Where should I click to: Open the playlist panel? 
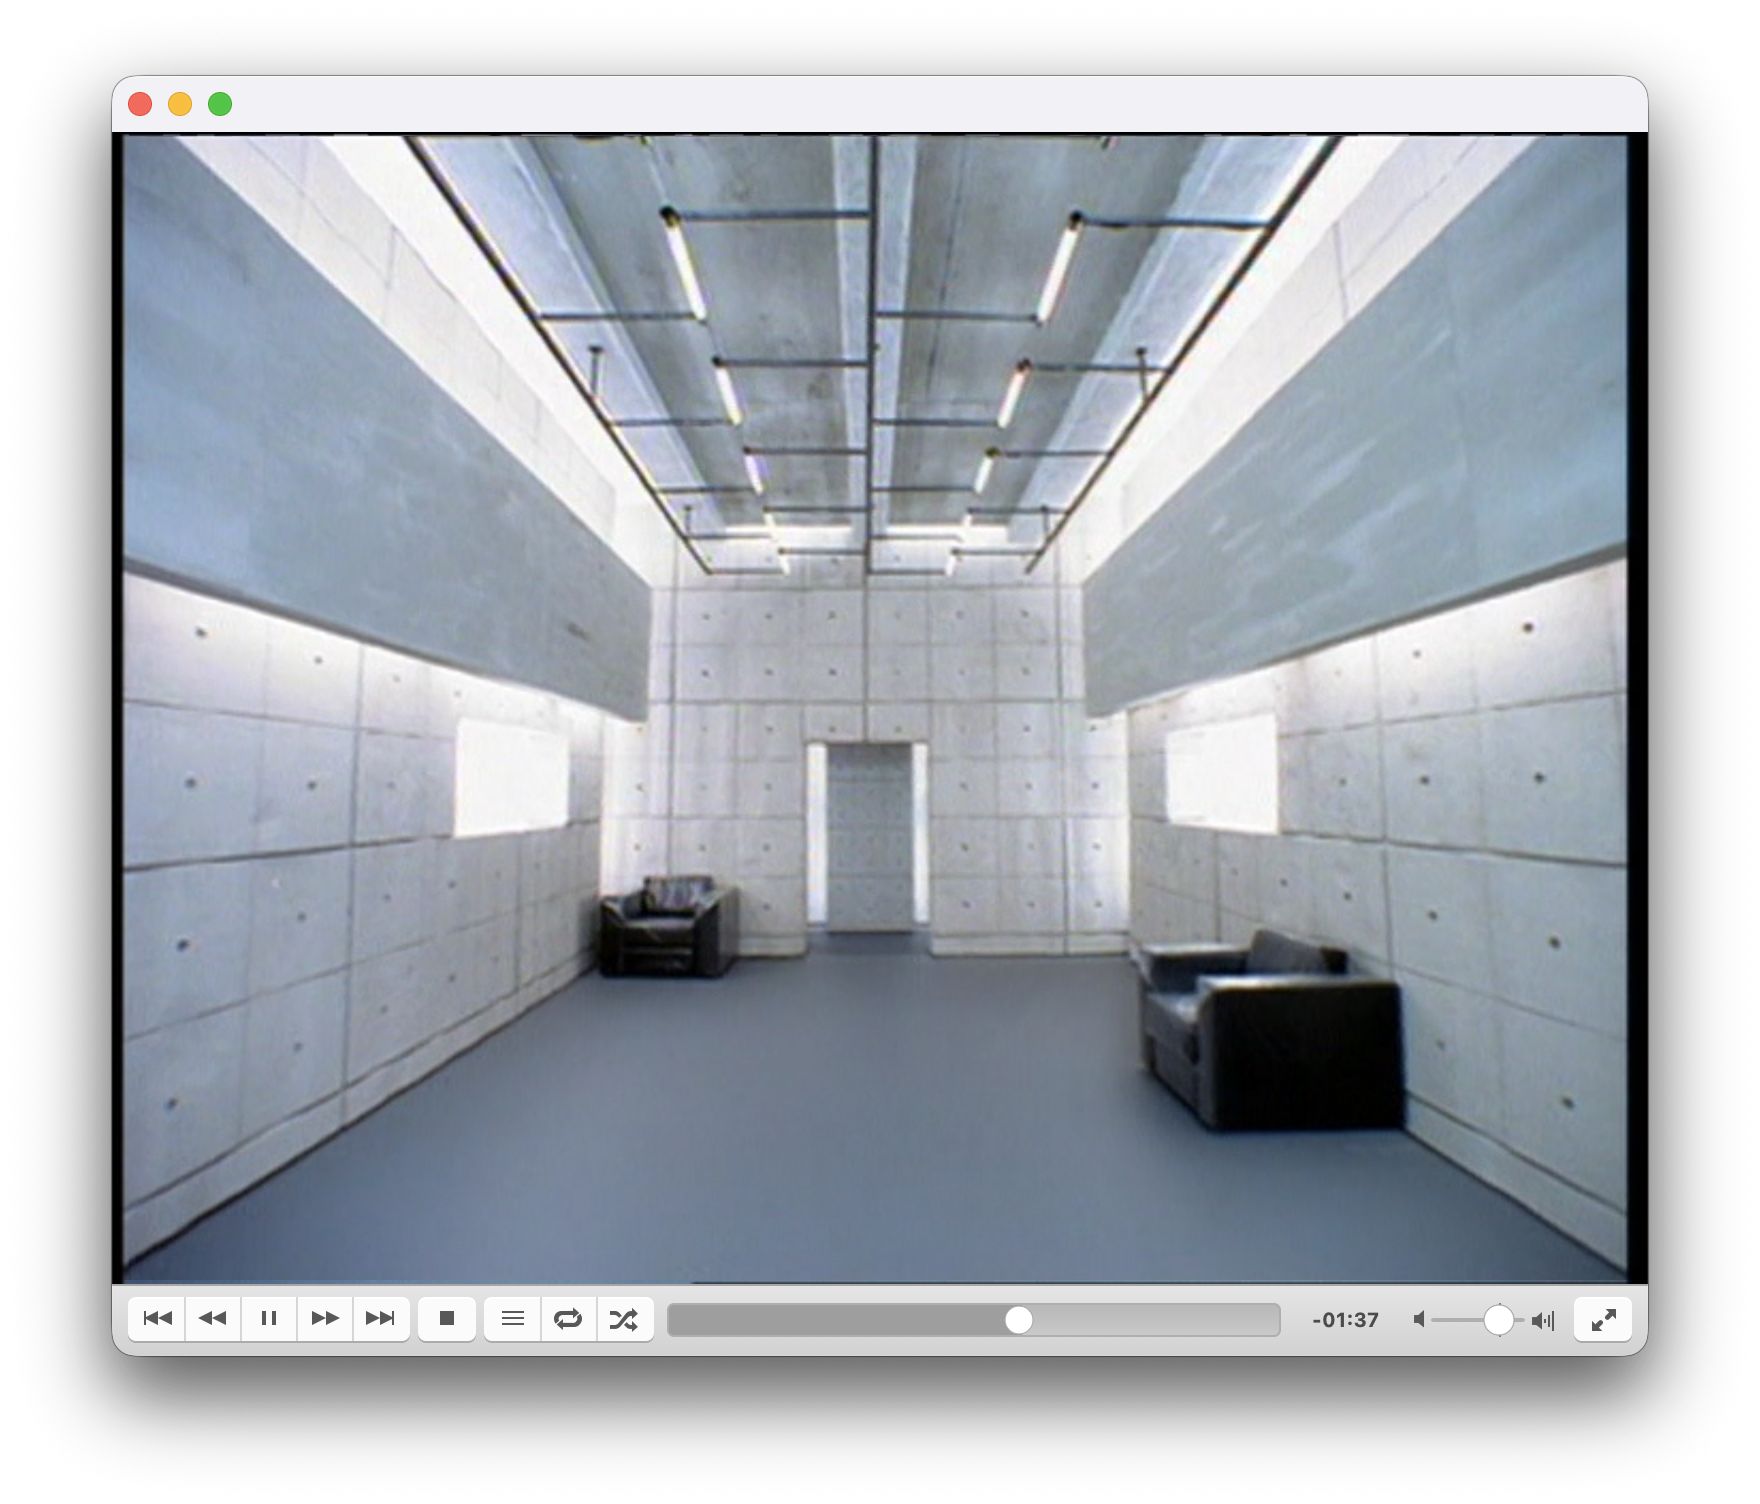tap(512, 1319)
